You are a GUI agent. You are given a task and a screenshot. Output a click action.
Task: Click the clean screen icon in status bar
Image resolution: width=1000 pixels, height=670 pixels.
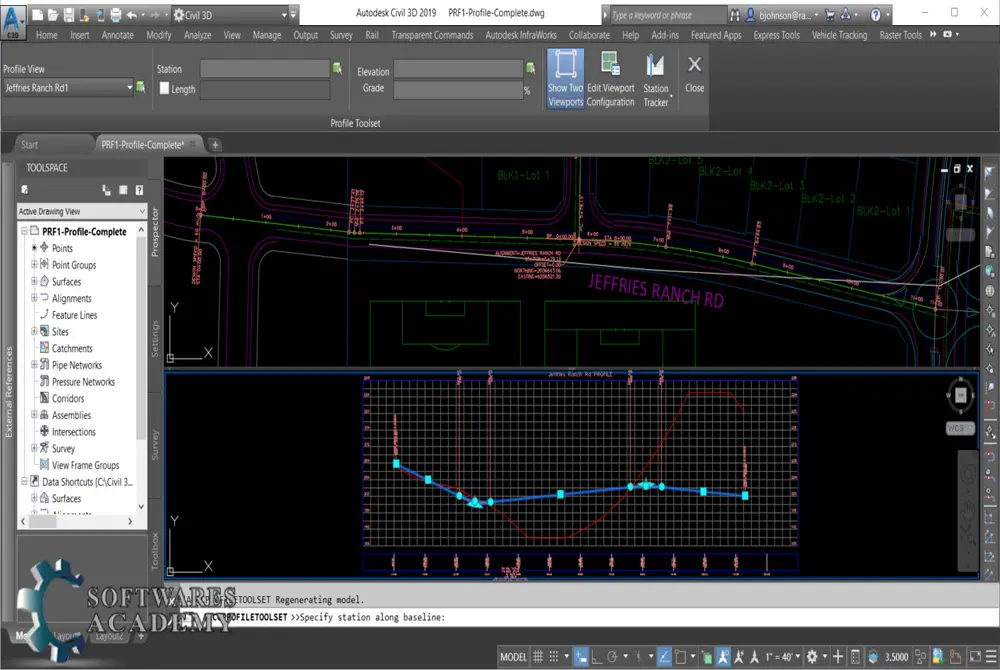(975, 657)
